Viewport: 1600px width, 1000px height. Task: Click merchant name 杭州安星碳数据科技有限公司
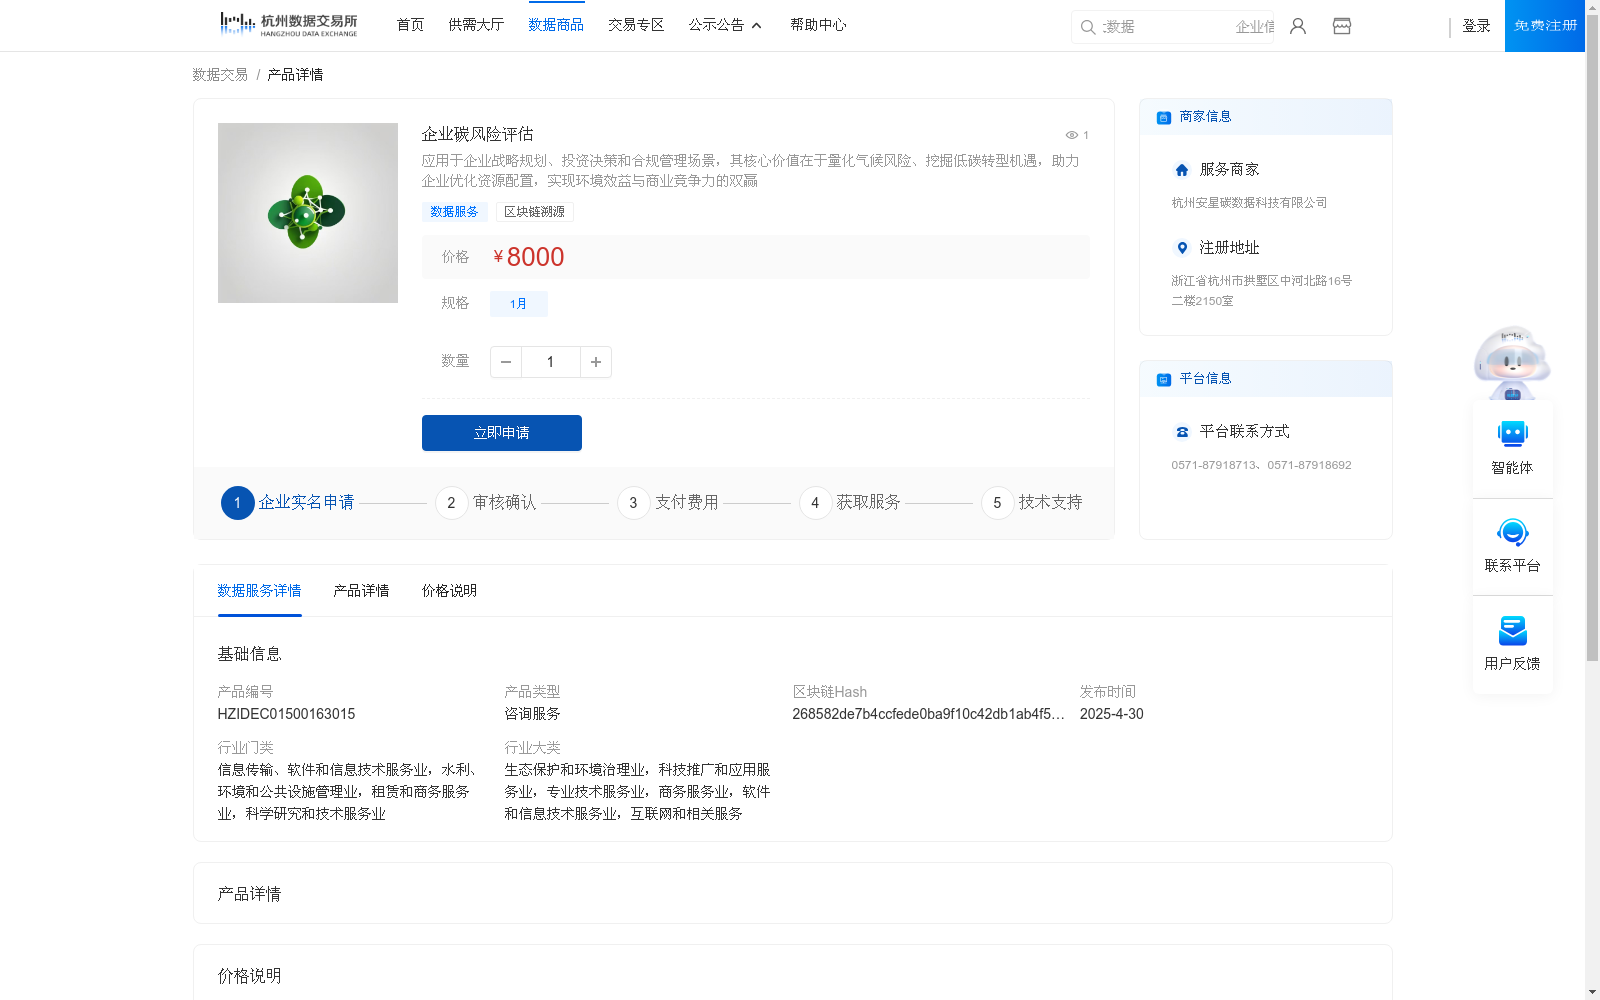coord(1249,203)
